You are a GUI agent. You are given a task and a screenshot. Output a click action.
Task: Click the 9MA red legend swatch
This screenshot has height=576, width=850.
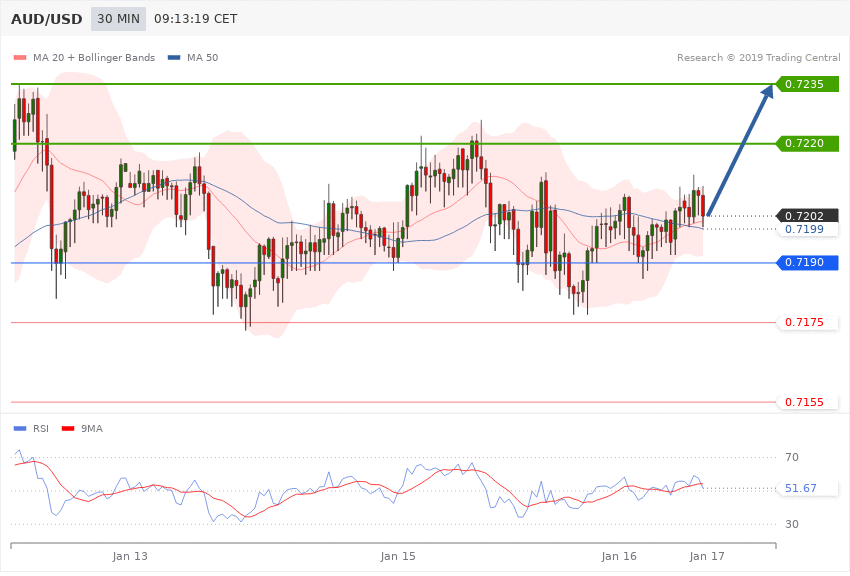tap(68, 429)
